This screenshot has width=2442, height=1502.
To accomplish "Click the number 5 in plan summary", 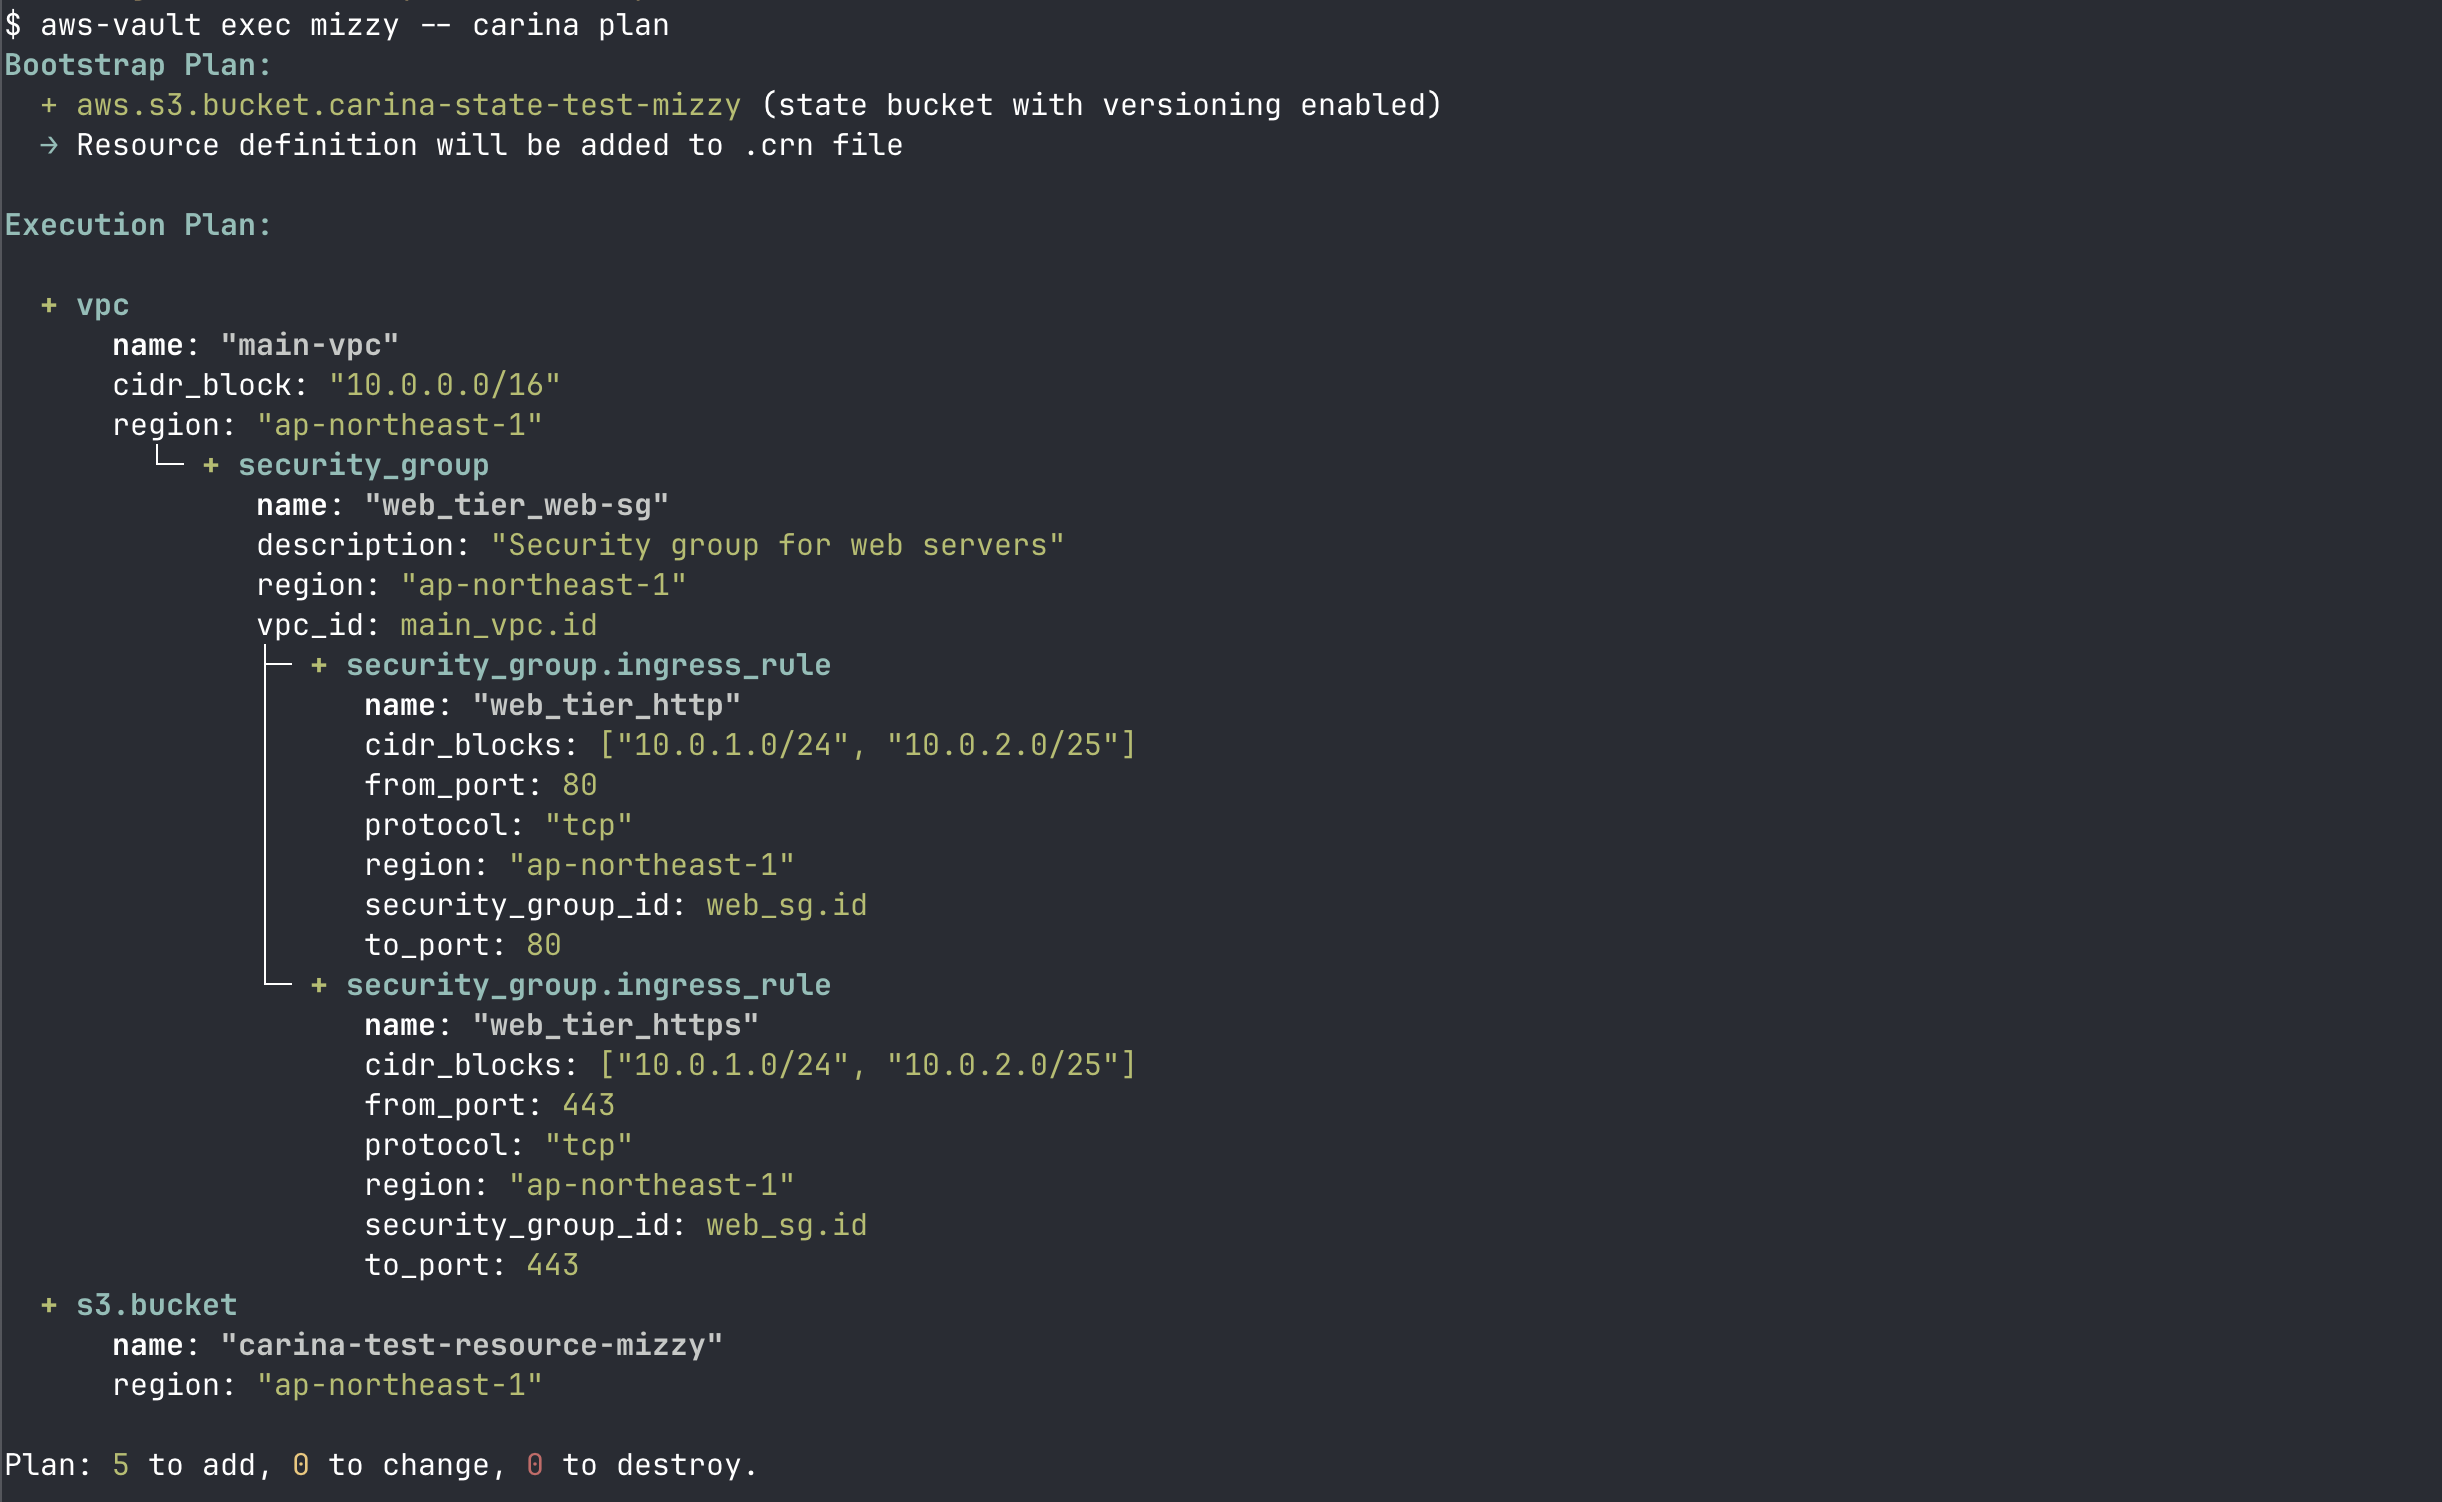I will (x=120, y=1465).
